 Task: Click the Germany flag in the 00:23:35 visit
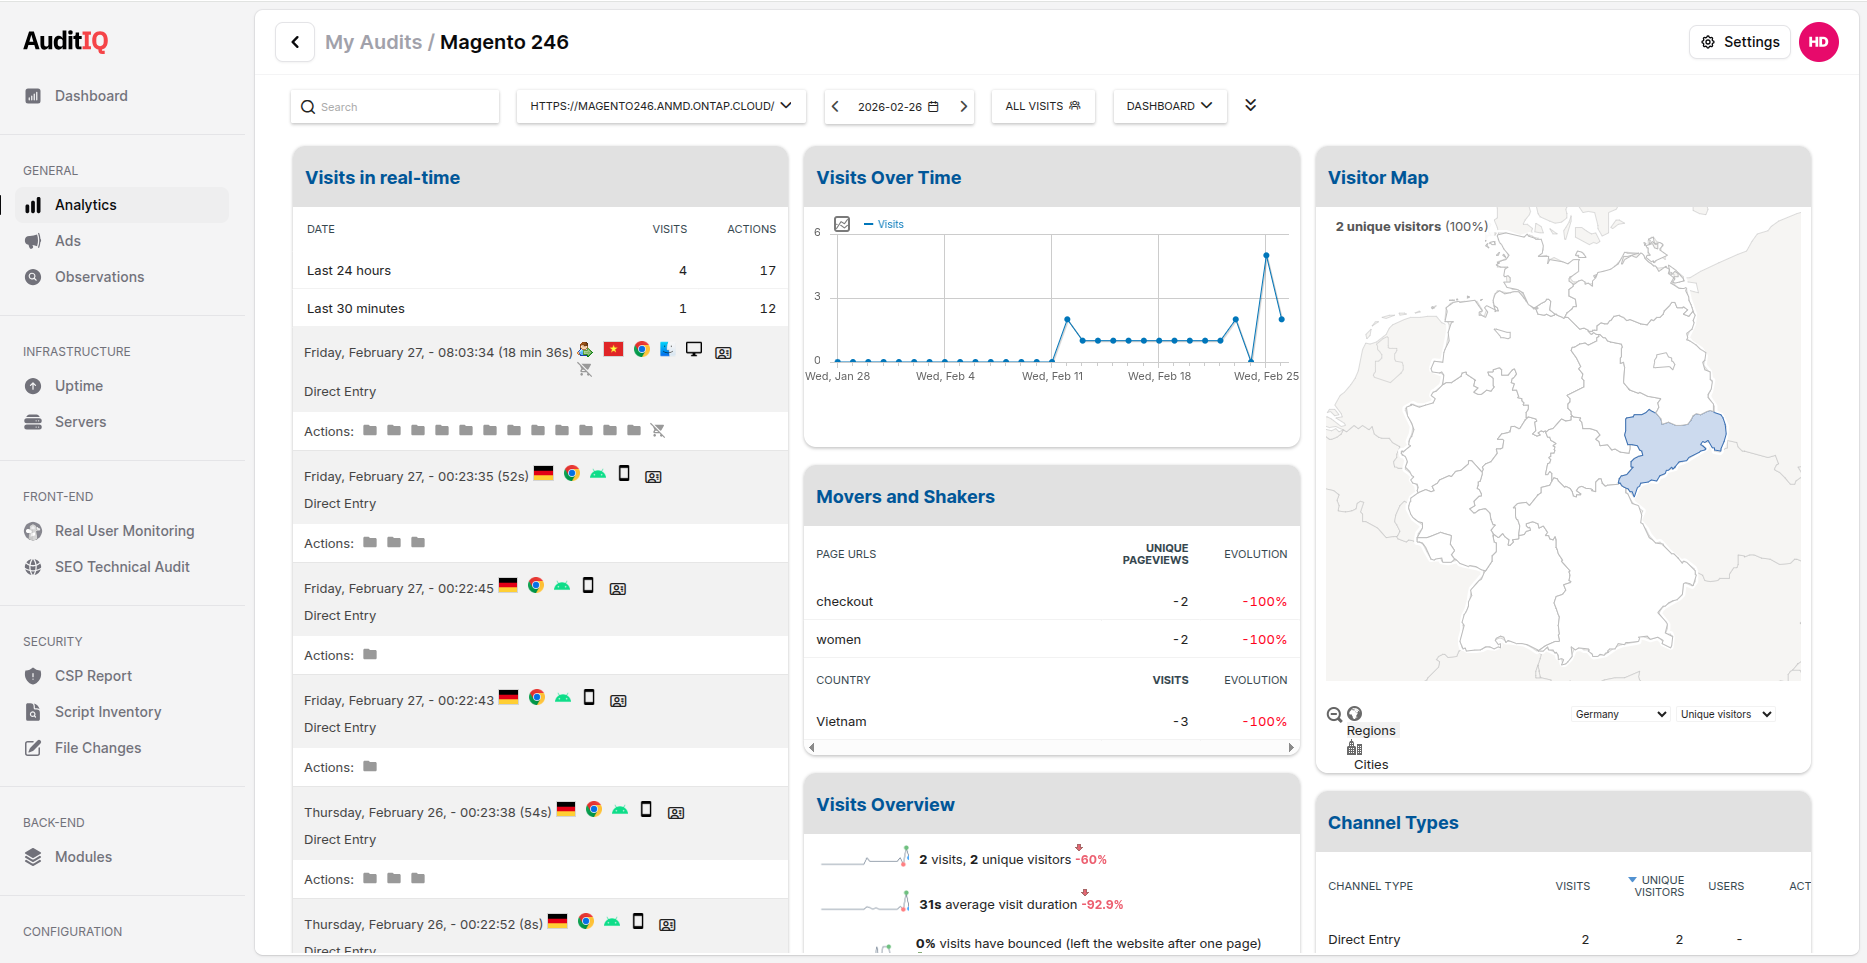coord(544,473)
